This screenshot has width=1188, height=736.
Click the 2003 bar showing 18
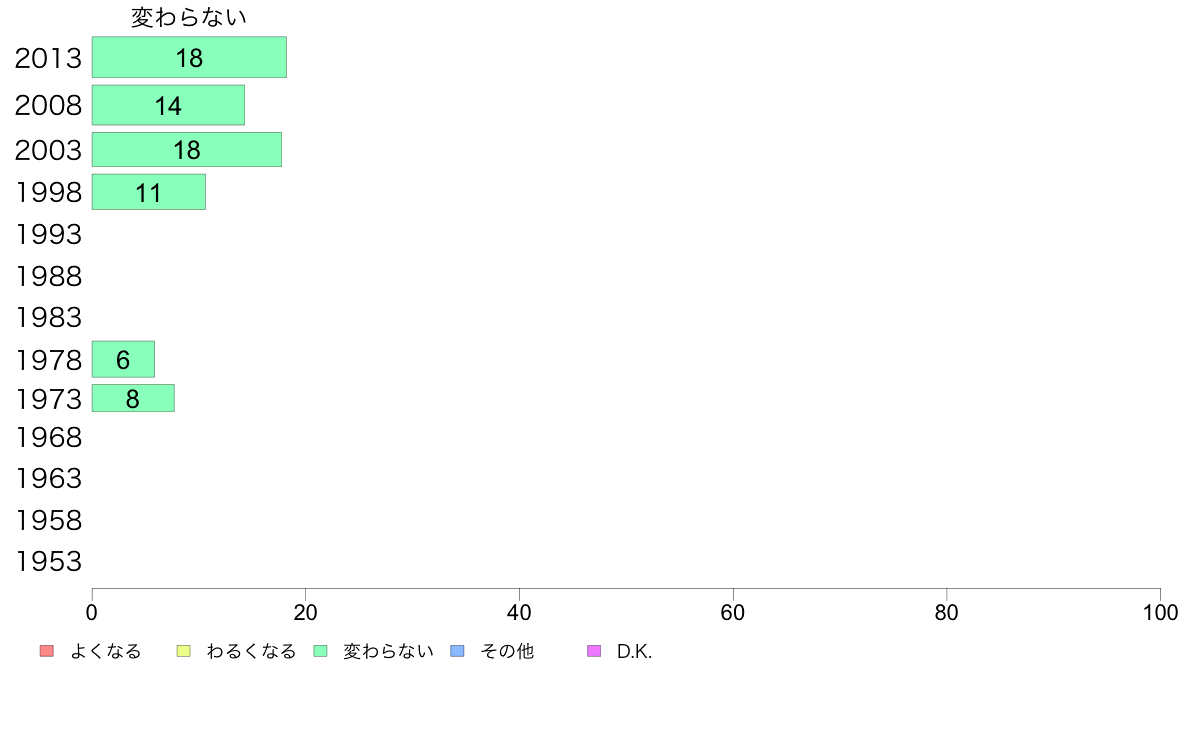pyautogui.click(x=187, y=150)
